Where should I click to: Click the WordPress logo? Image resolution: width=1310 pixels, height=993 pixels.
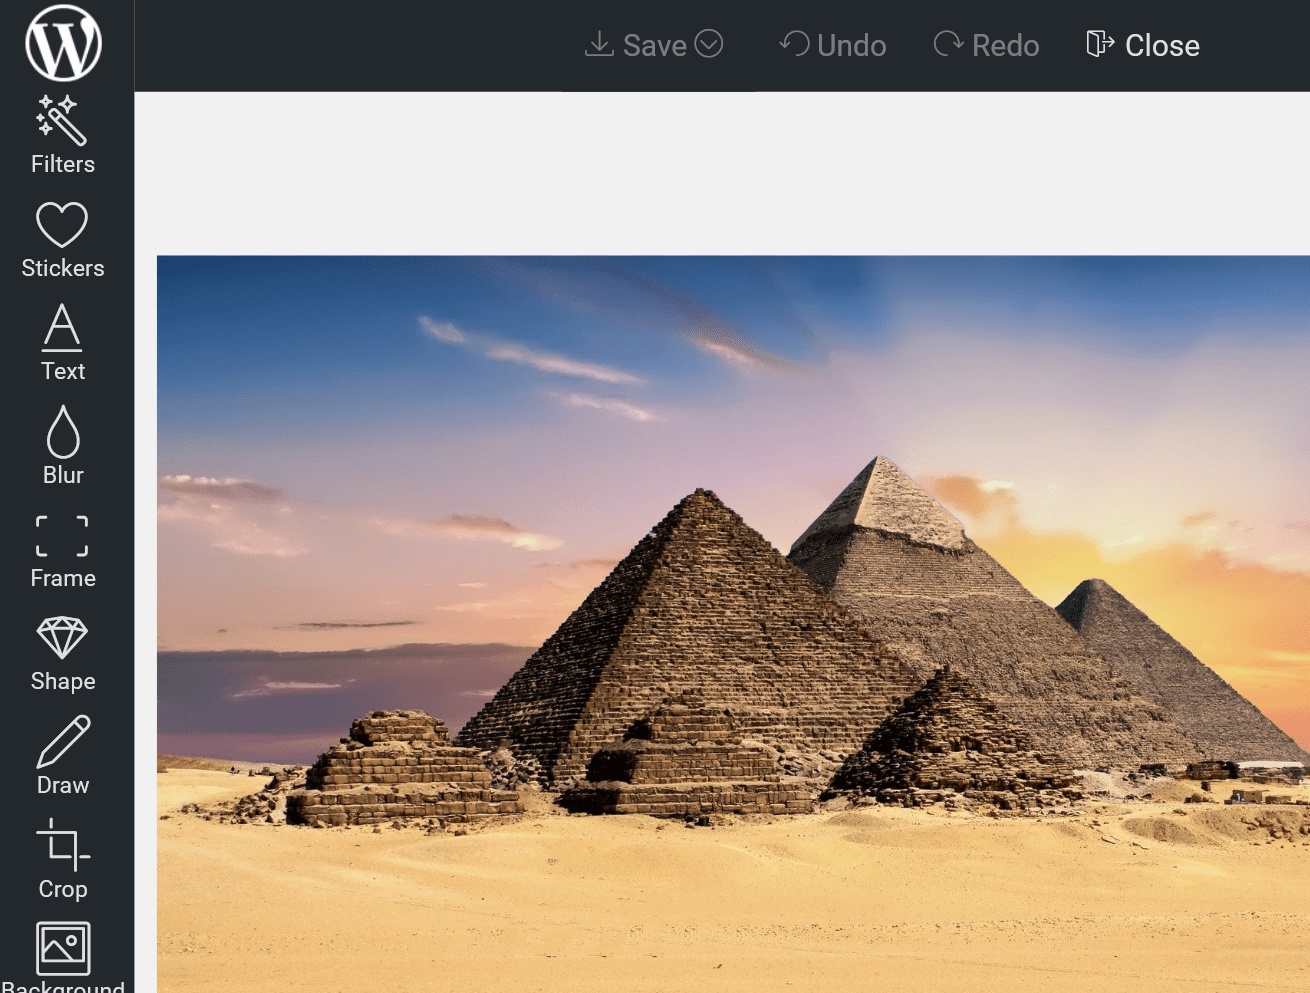pyautogui.click(x=63, y=44)
